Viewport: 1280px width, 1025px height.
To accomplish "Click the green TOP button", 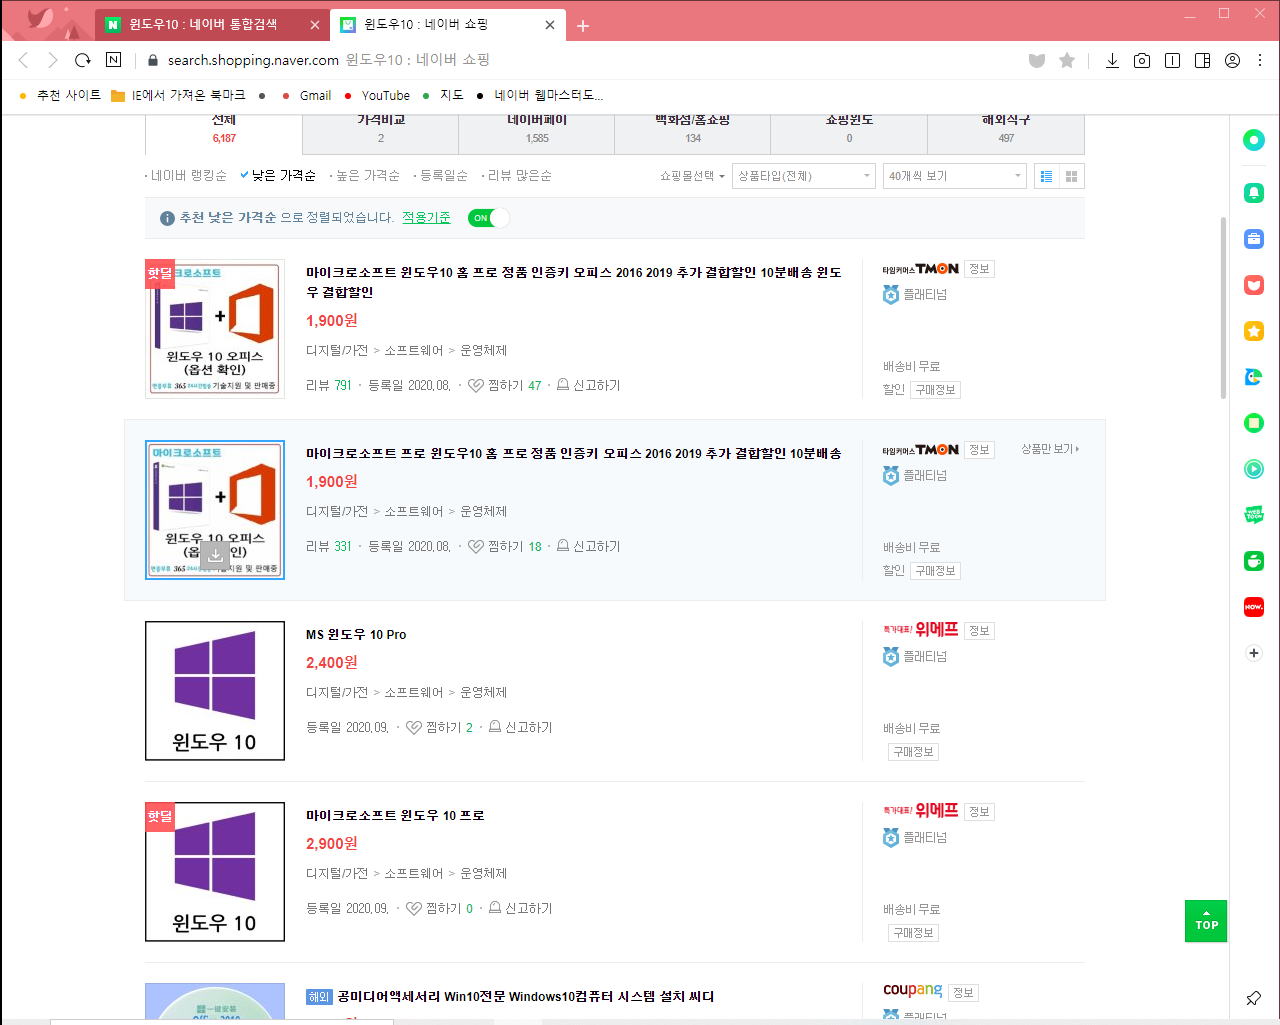I will (1206, 921).
